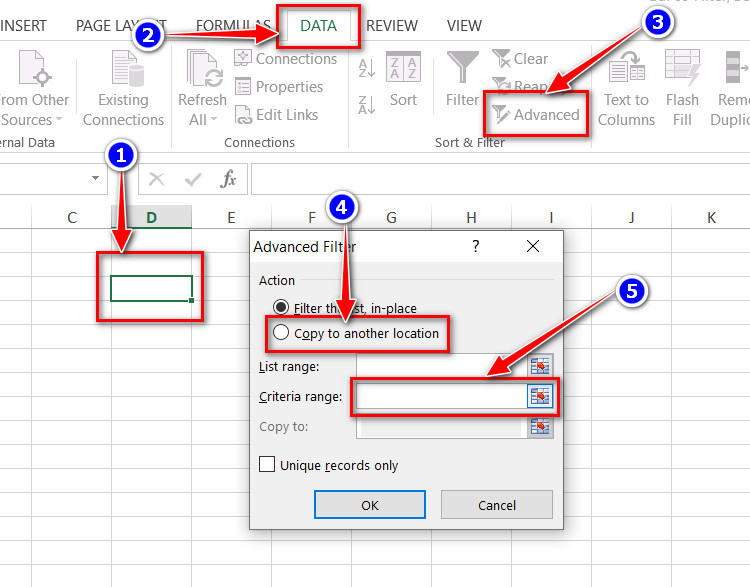The image size is (750, 587).
Task: Cancel formula entry X icon
Action: [156, 179]
